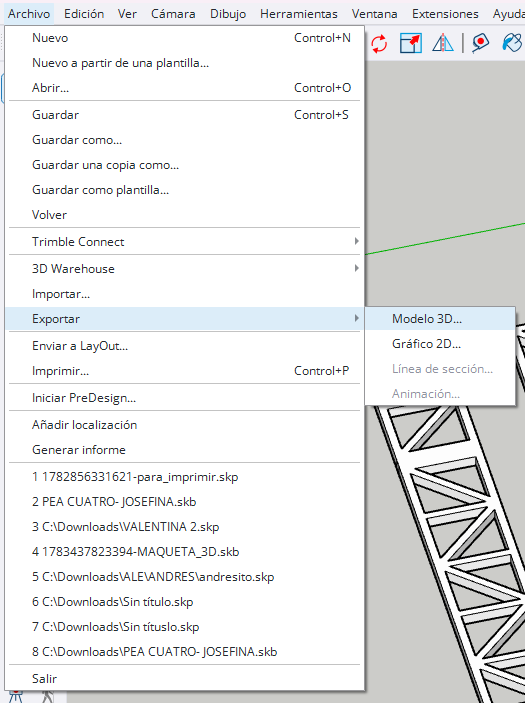525x703 pixels.
Task: Expand the Exportar submenu arrow
Action: click(356, 318)
